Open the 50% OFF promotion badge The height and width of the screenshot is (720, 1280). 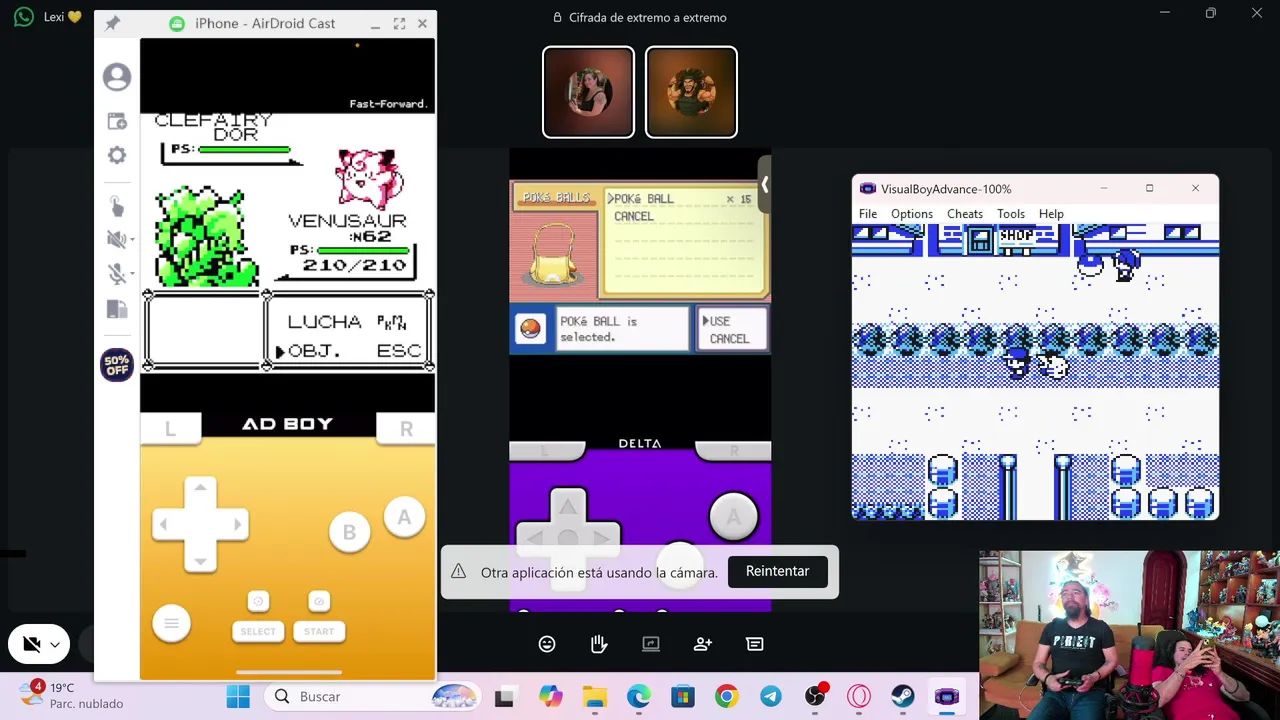(x=117, y=365)
